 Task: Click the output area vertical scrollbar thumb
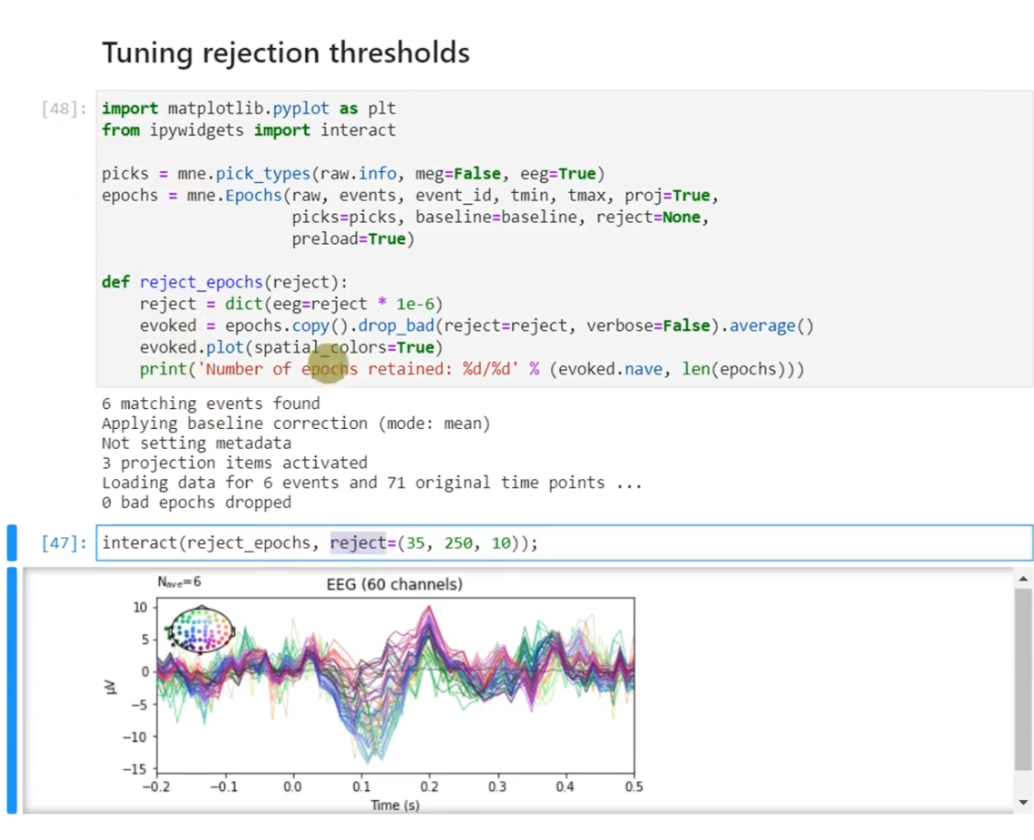(x=1022, y=680)
